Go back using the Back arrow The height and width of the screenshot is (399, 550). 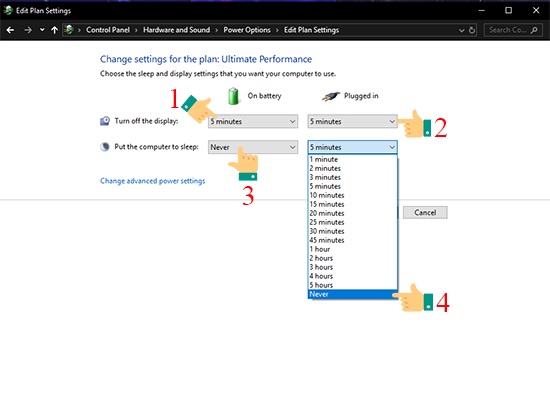point(10,30)
